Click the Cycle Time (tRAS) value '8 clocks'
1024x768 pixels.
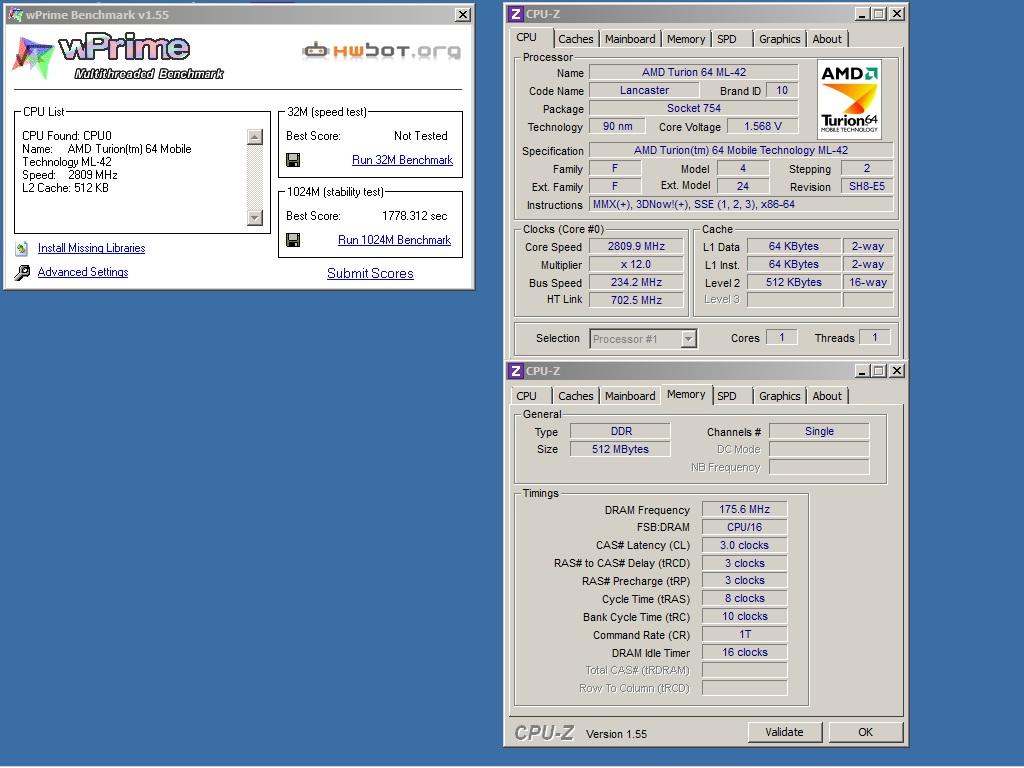point(744,599)
